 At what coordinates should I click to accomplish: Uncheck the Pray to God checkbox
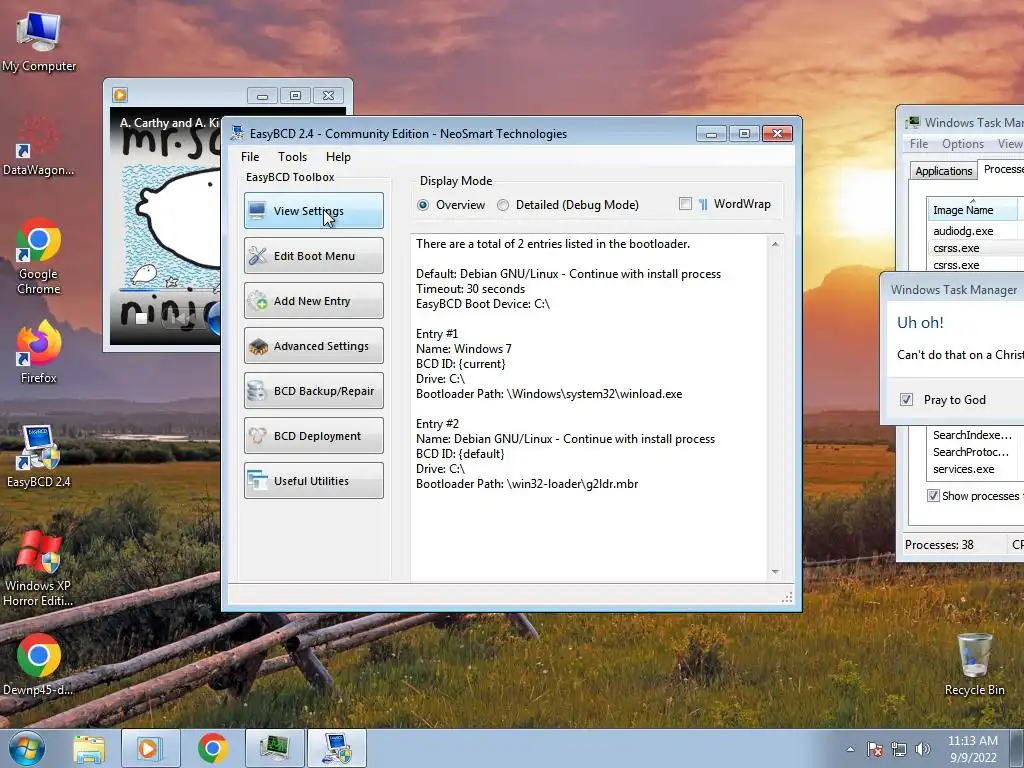[x=906, y=400]
